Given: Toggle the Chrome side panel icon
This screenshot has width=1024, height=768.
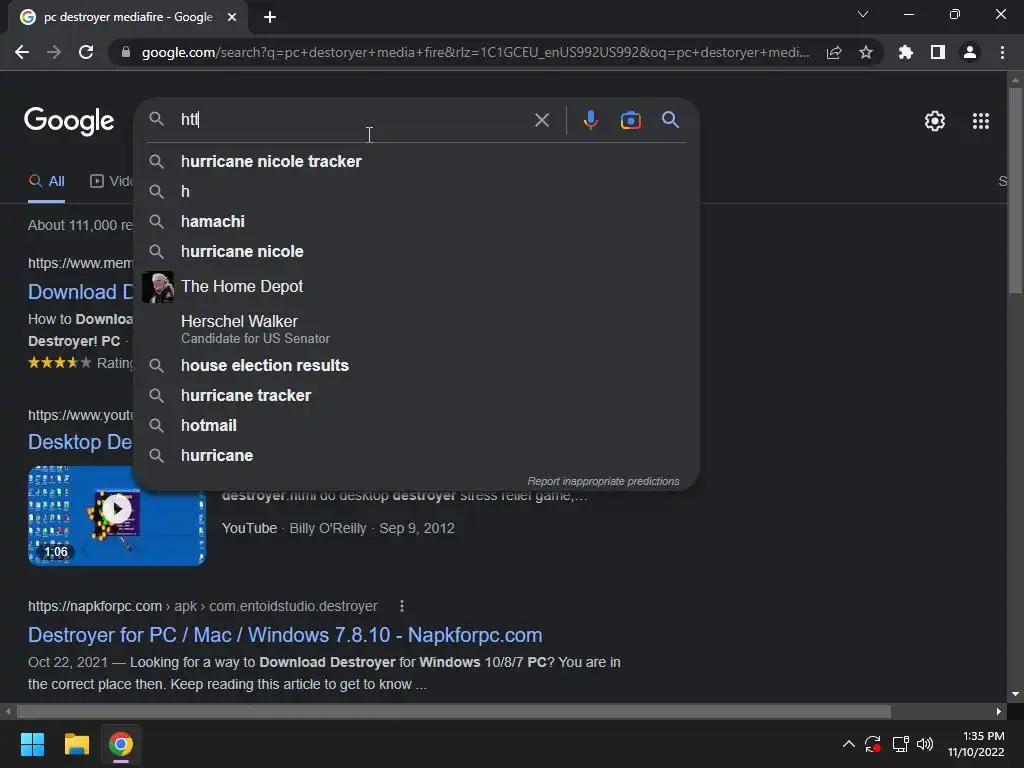Looking at the screenshot, I should (x=938, y=52).
